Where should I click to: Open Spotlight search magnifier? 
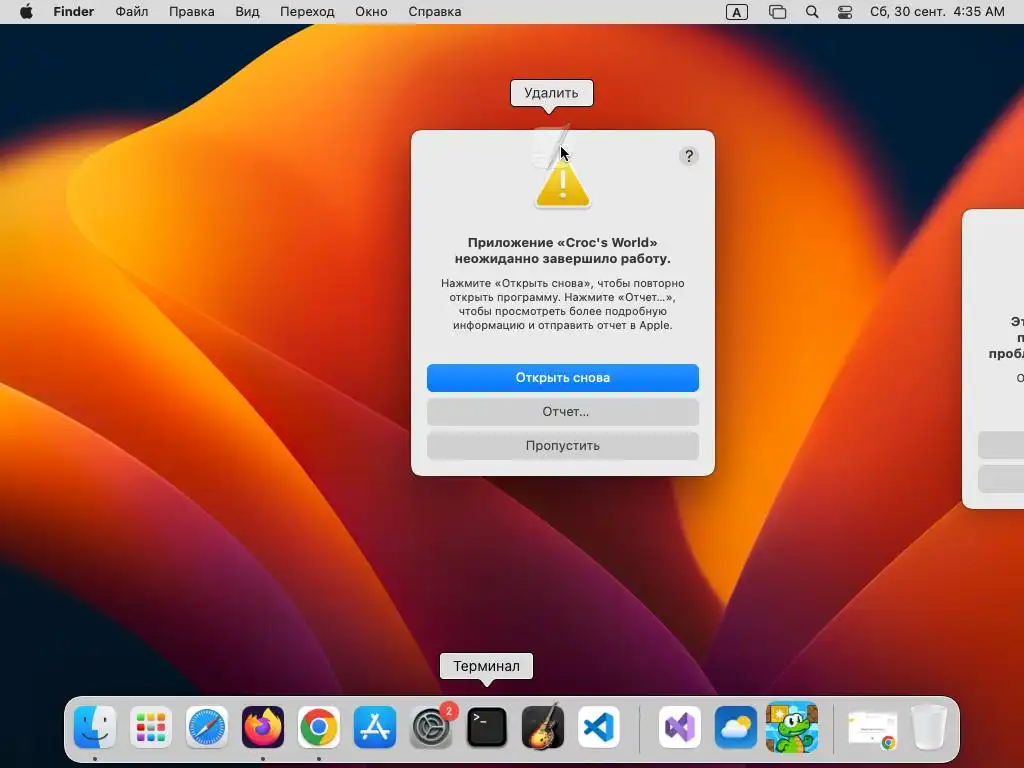click(812, 12)
